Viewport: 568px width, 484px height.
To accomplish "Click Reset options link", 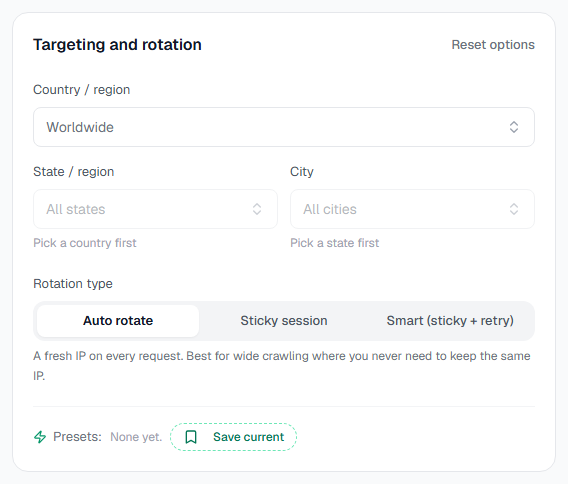I will (x=493, y=45).
